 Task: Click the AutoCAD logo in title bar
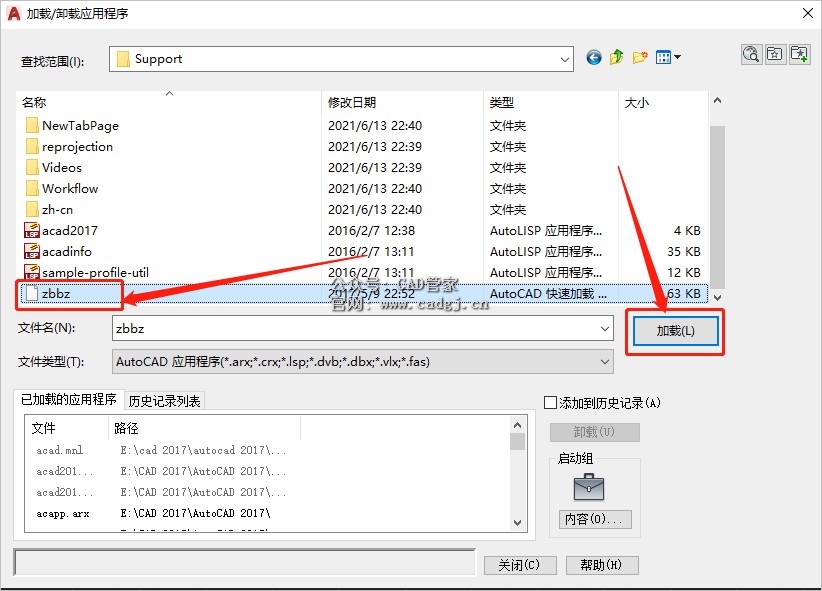[x=14, y=13]
